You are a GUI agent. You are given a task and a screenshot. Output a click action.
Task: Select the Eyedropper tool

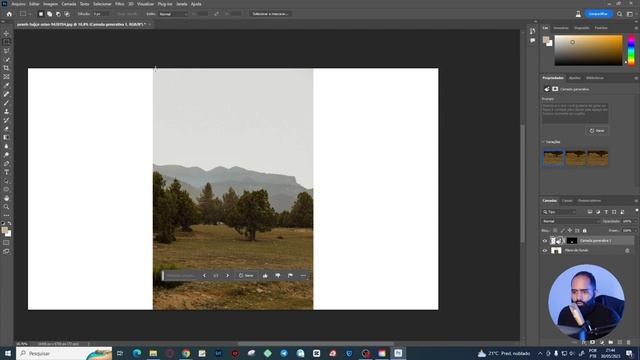click(x=6, y=85)
